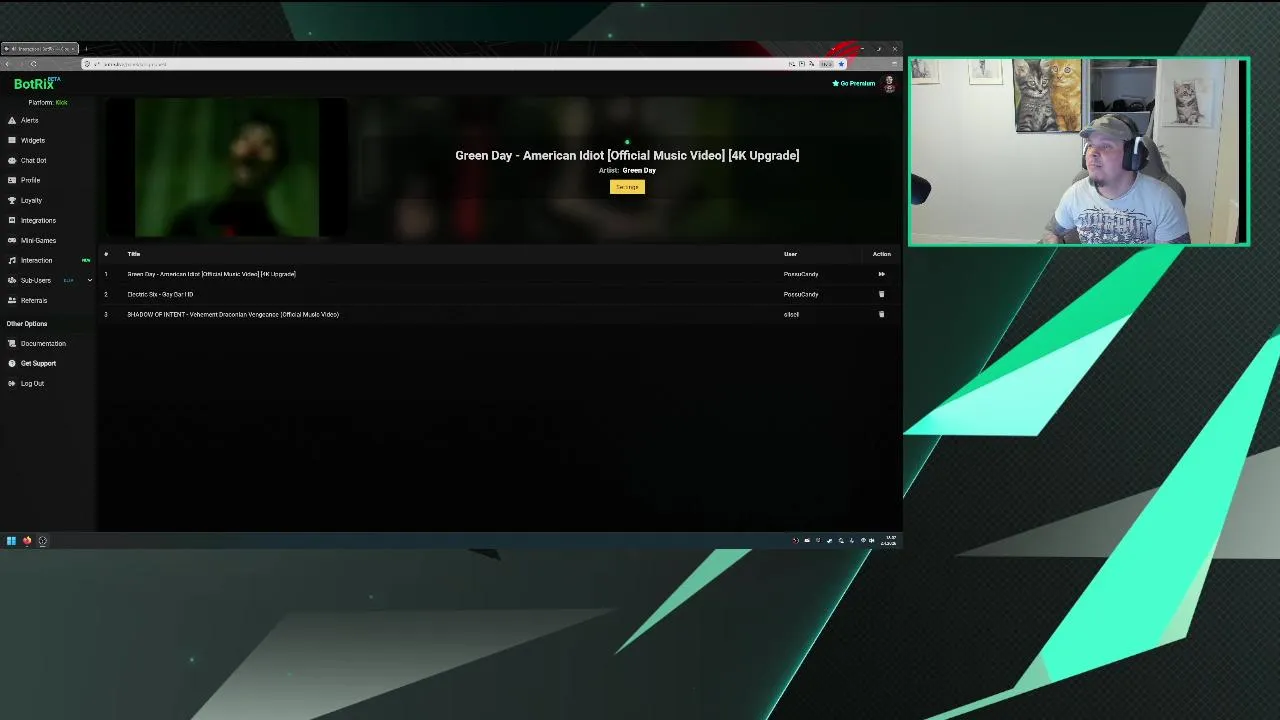Screen dimensions: 1280x720
Task: Select the Loyalty trophy icon
Action: 12,200
